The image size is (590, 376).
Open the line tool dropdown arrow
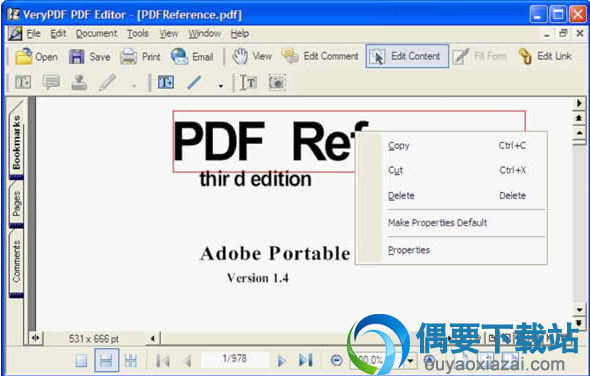tap(221, 86)
